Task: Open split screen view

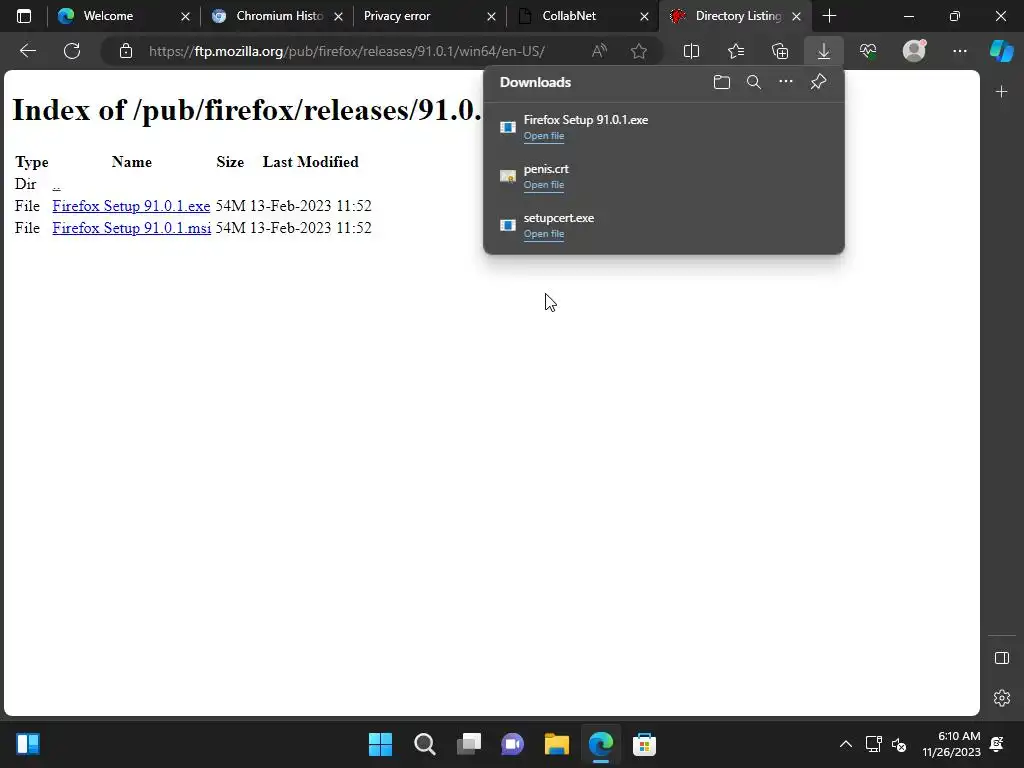Action: point(691,51)
